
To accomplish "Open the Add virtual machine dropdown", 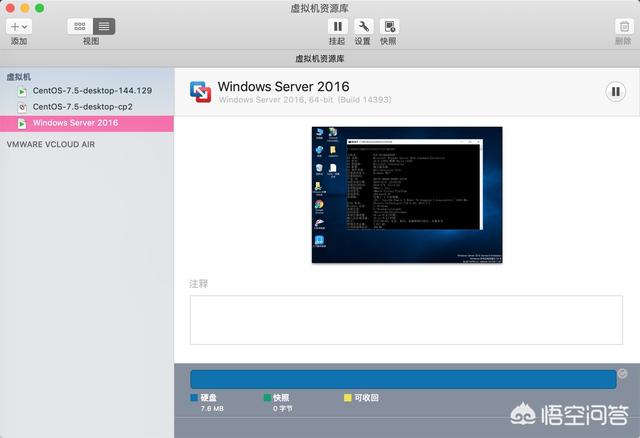I will tap(19, 27).
